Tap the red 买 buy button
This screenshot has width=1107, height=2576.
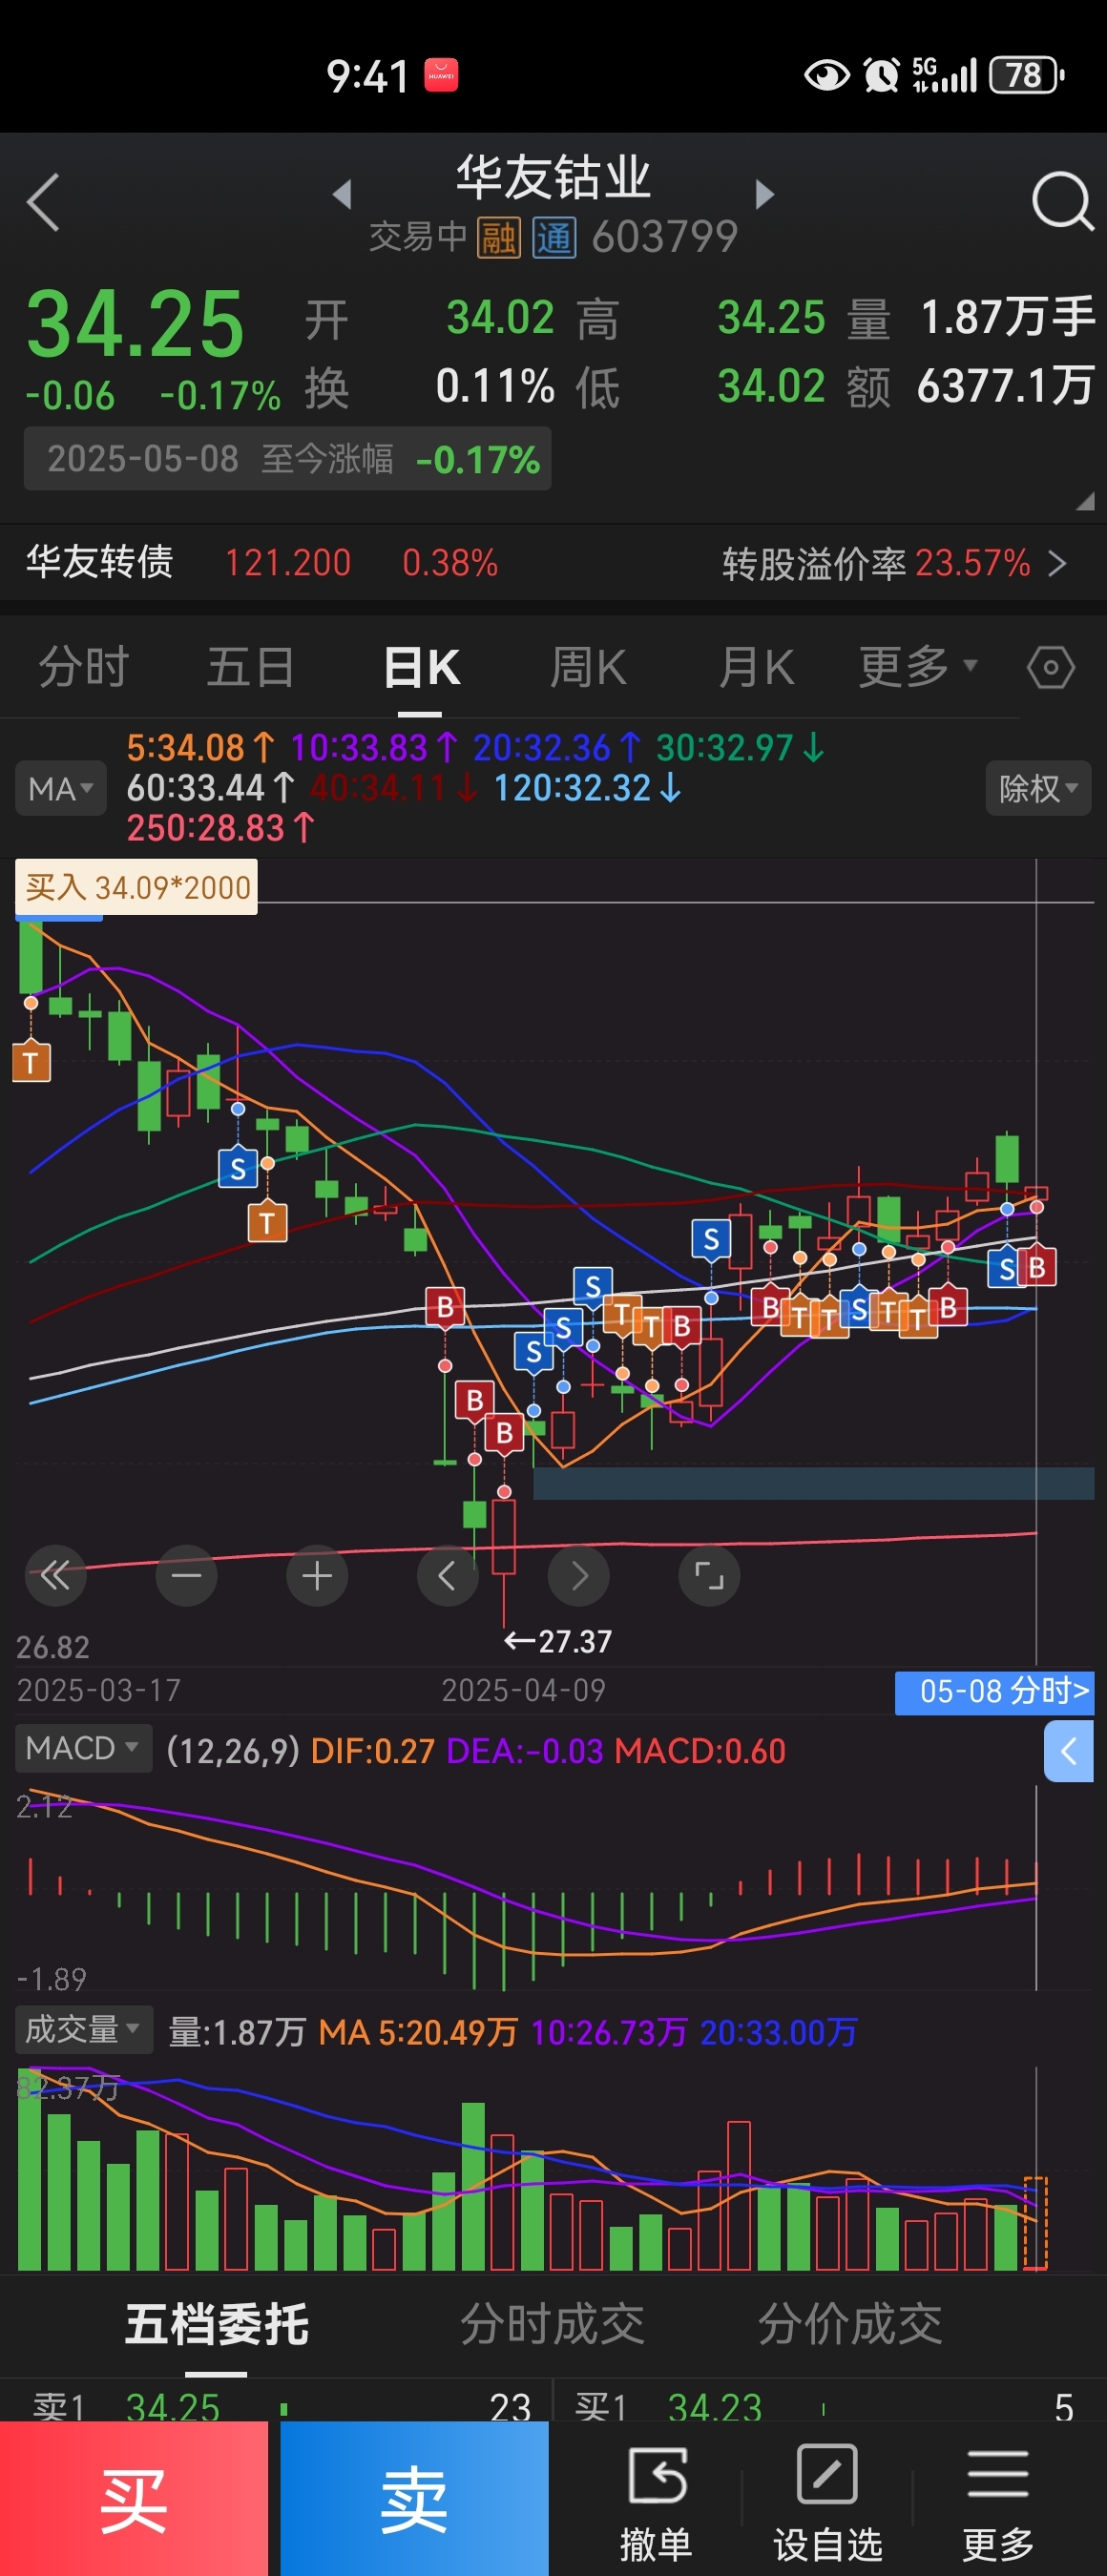134,2498
